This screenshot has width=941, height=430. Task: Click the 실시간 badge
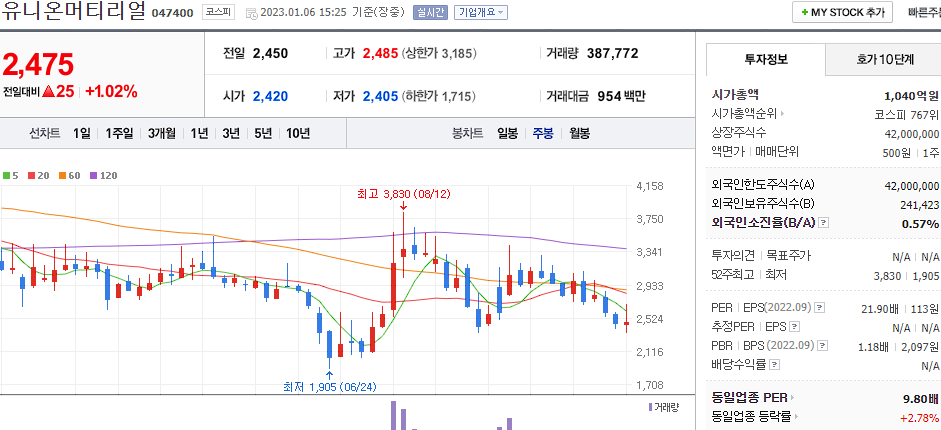tap(430, 12)
